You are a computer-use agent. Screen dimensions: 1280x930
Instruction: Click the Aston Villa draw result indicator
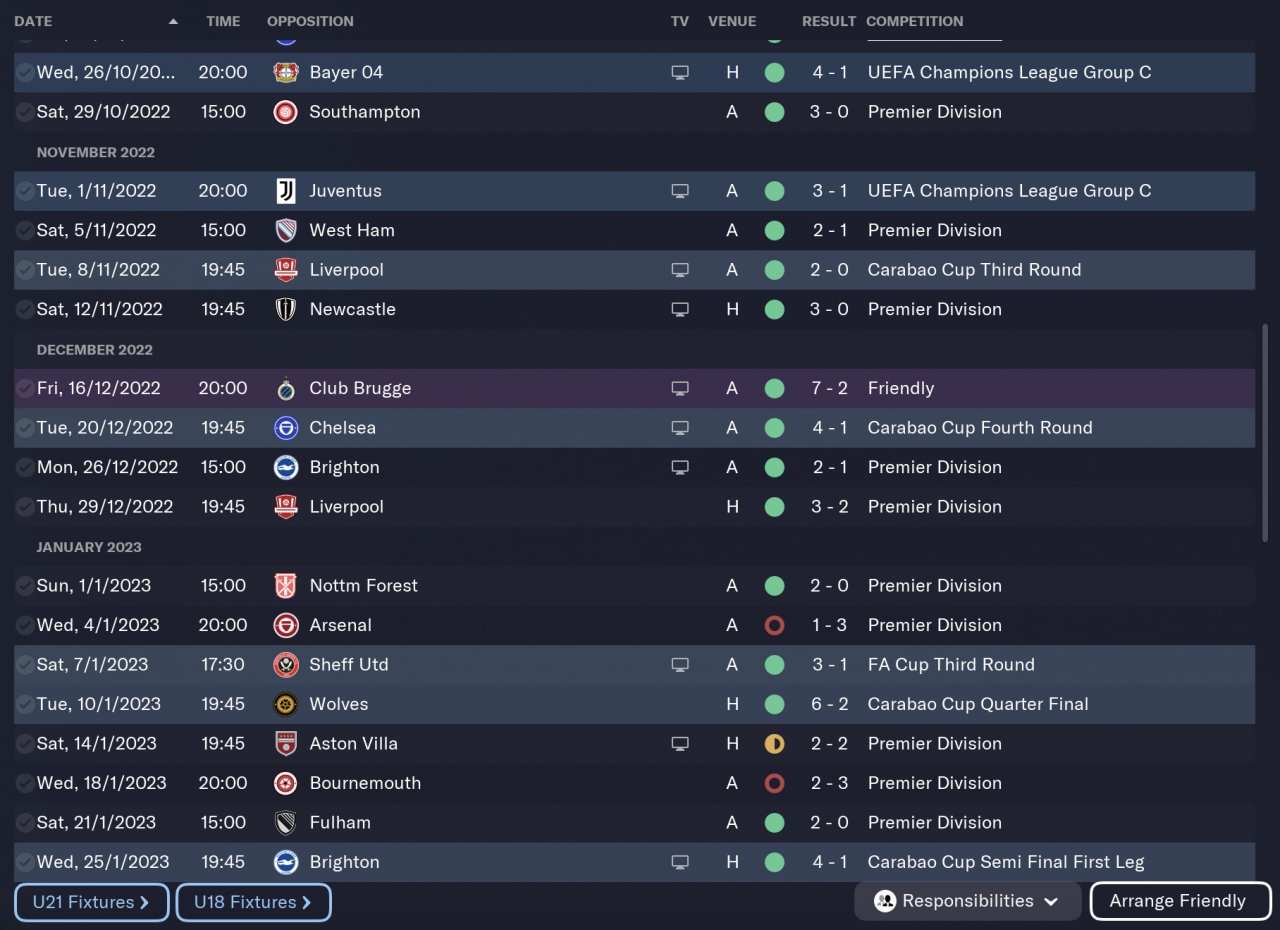774,744
